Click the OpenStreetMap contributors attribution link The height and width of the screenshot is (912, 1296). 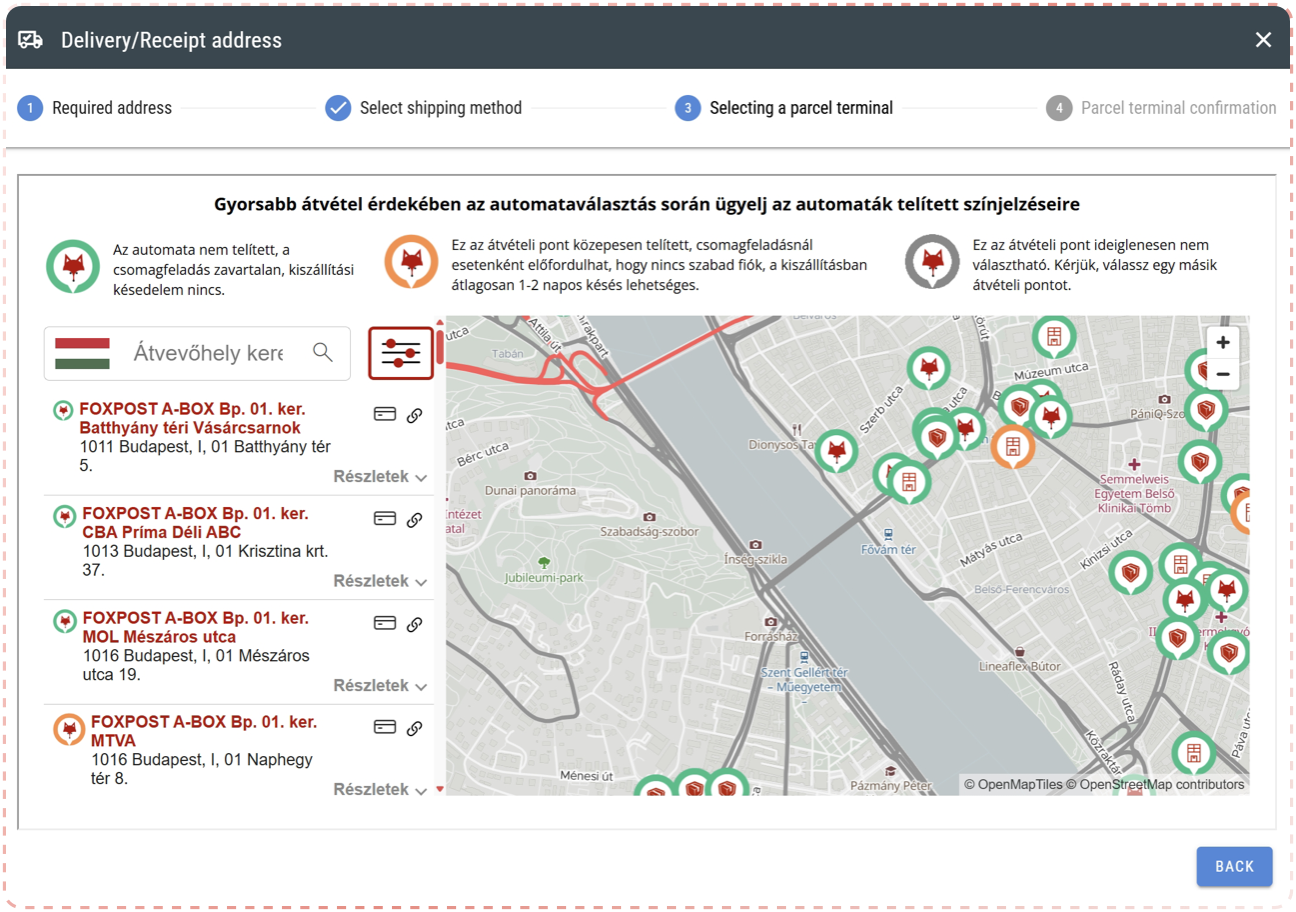(1160, 784)
